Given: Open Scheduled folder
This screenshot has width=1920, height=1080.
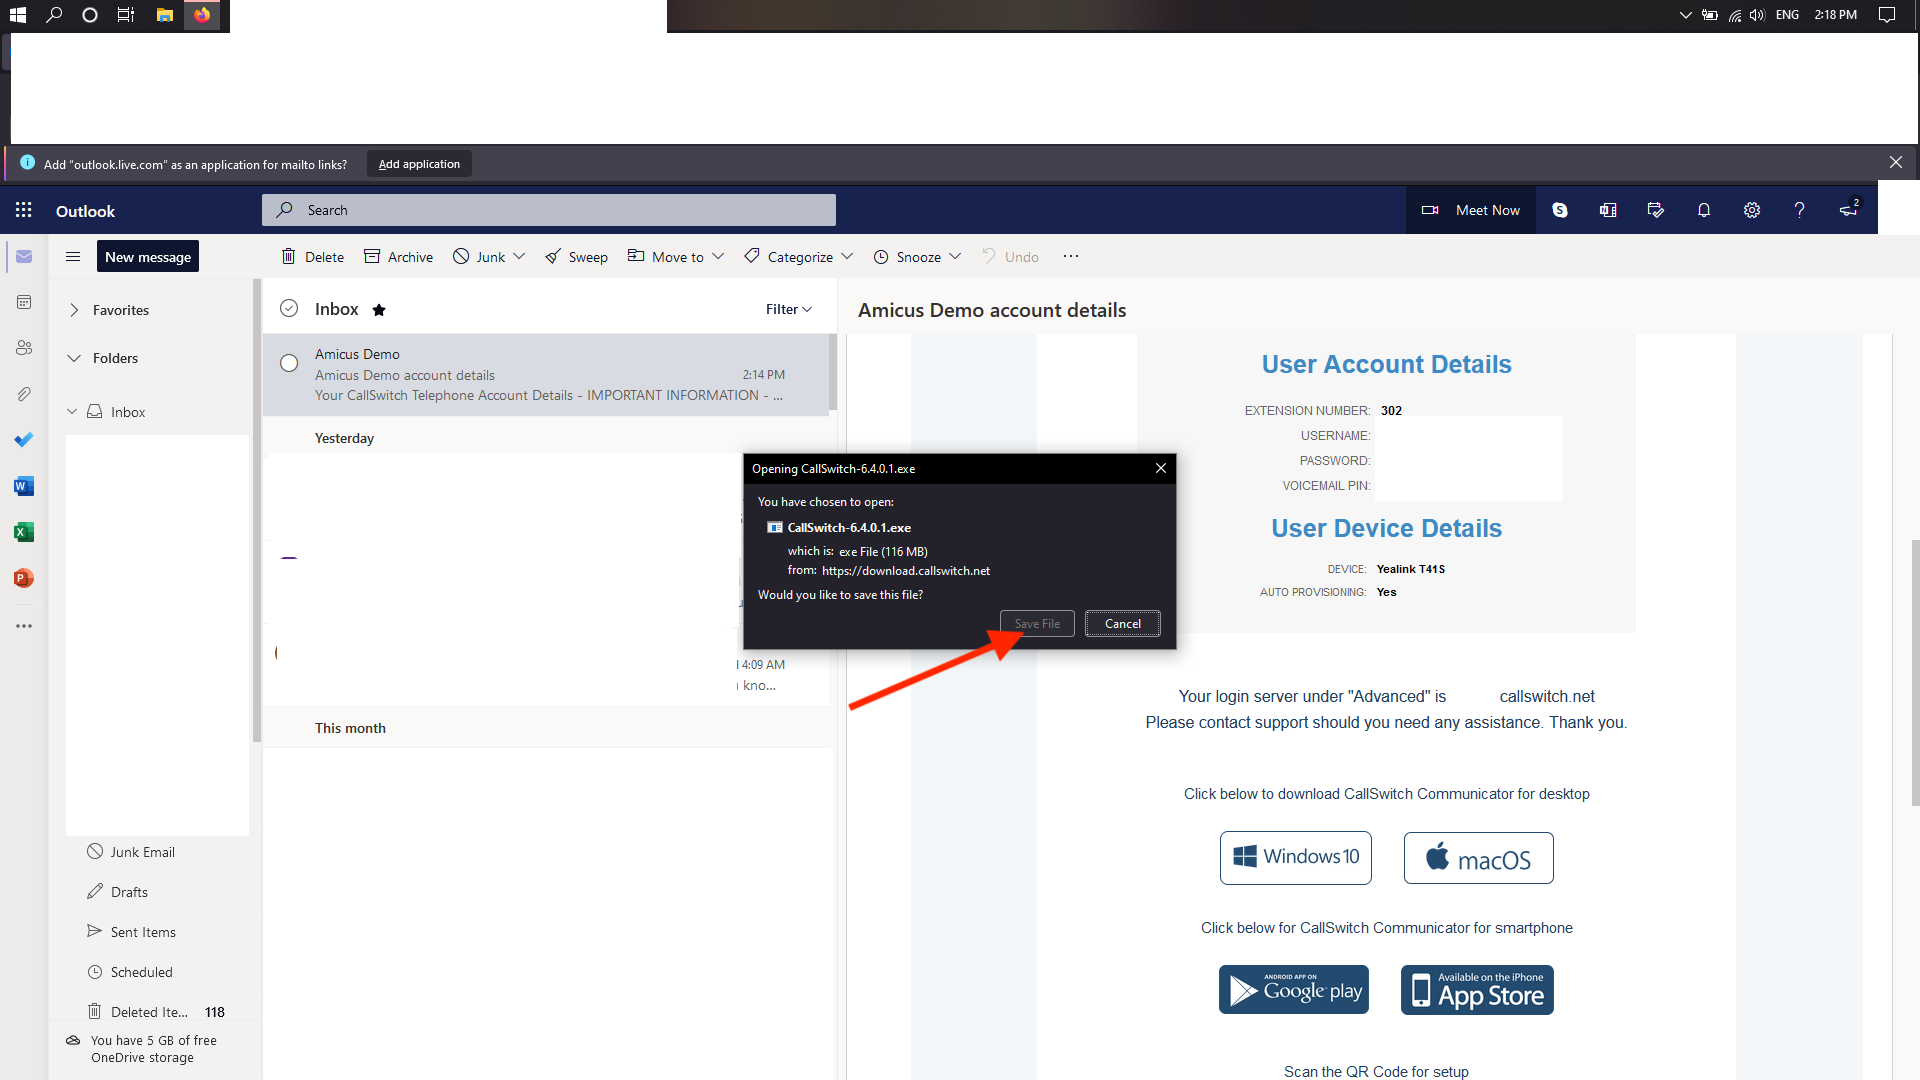Looking at the screenshot, I should 141,972.
